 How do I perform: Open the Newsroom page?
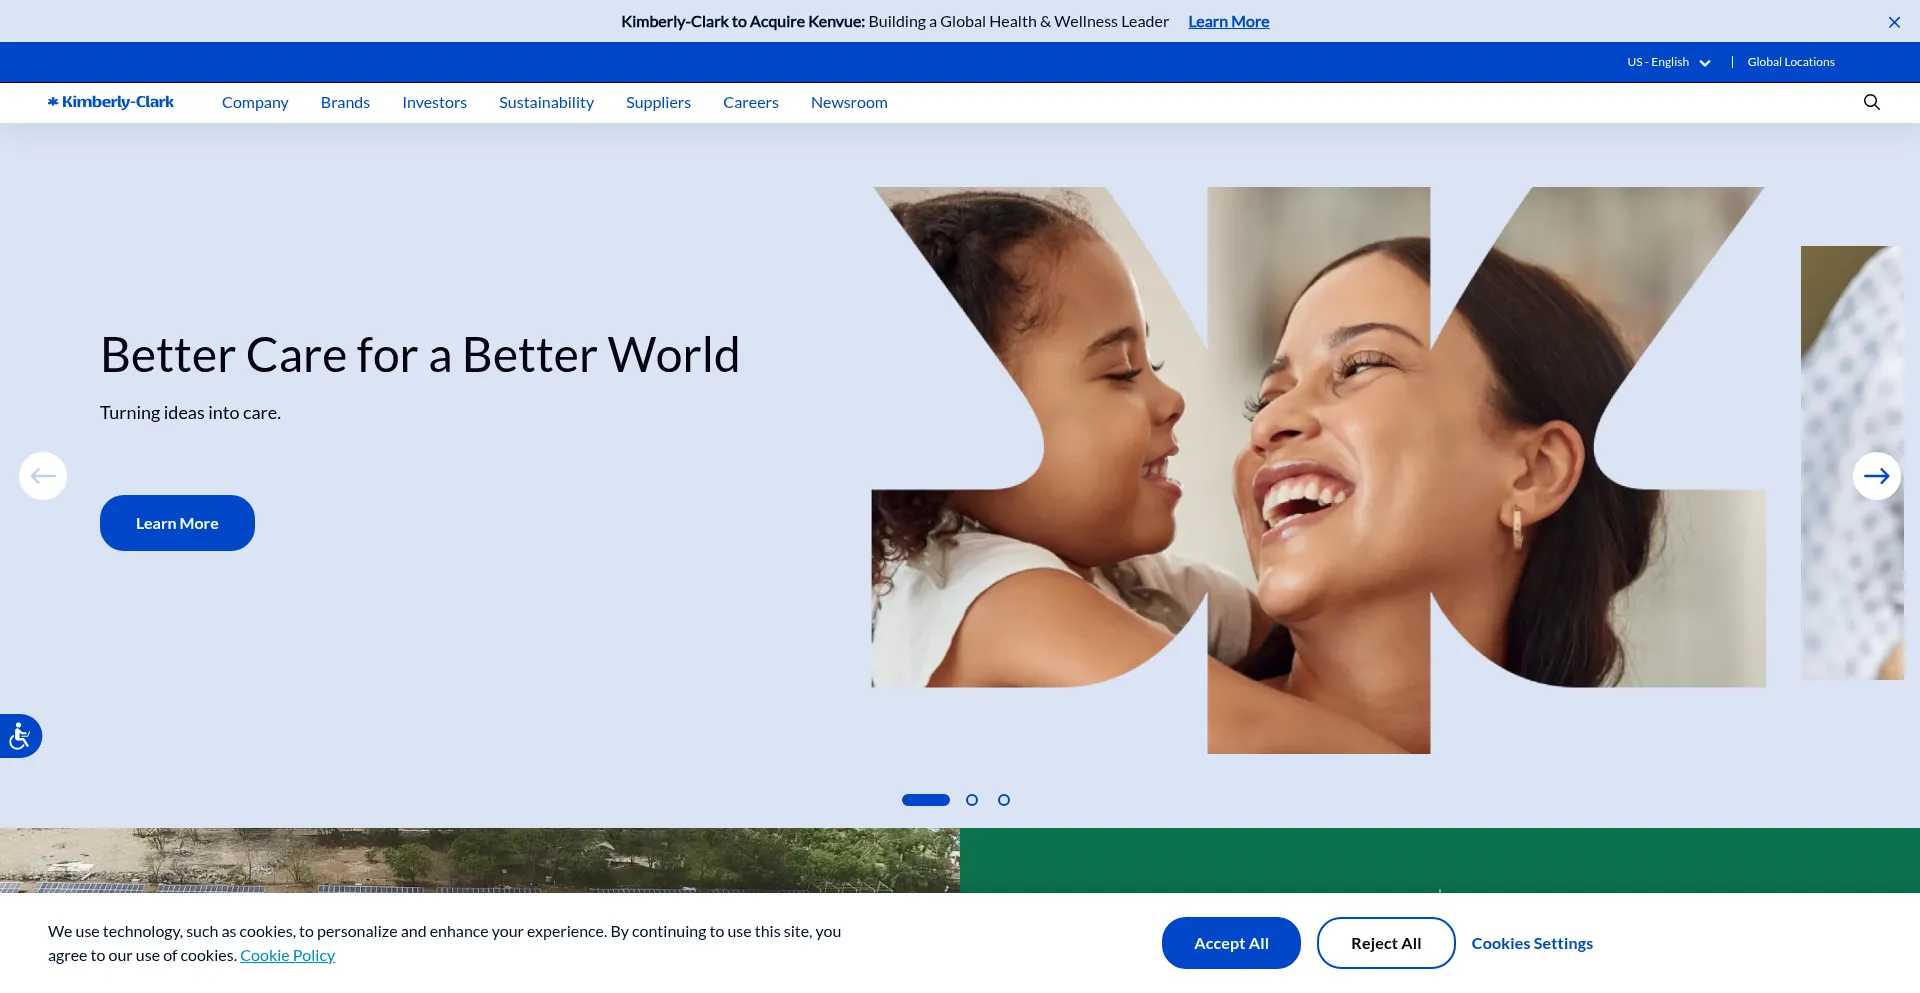(x=849, y=102)
